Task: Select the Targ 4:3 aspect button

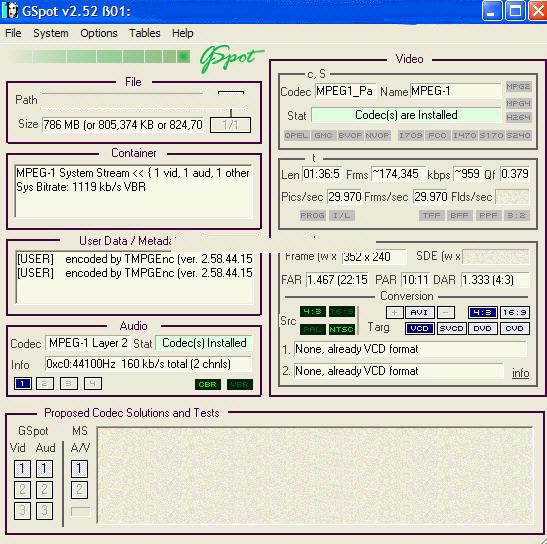Action: pos(482,312)
